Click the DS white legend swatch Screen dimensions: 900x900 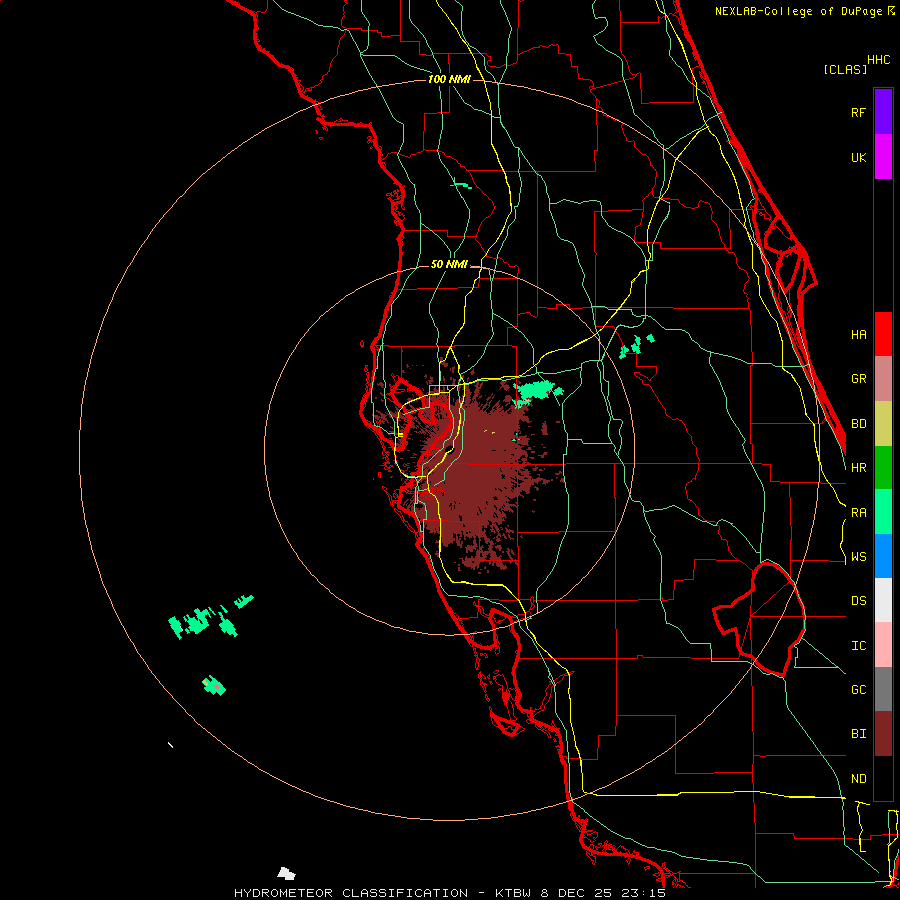(x=883, y=600)
